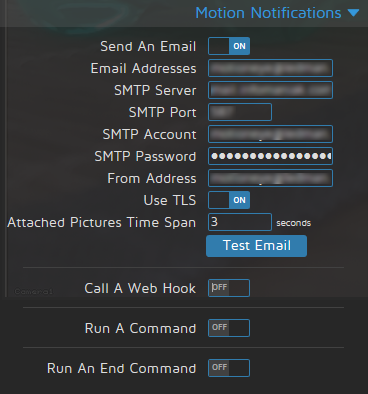Enable the Run A Command switch
Image resolution: width=368 pixels, height=394 pixels.
(x=229, y=328)
